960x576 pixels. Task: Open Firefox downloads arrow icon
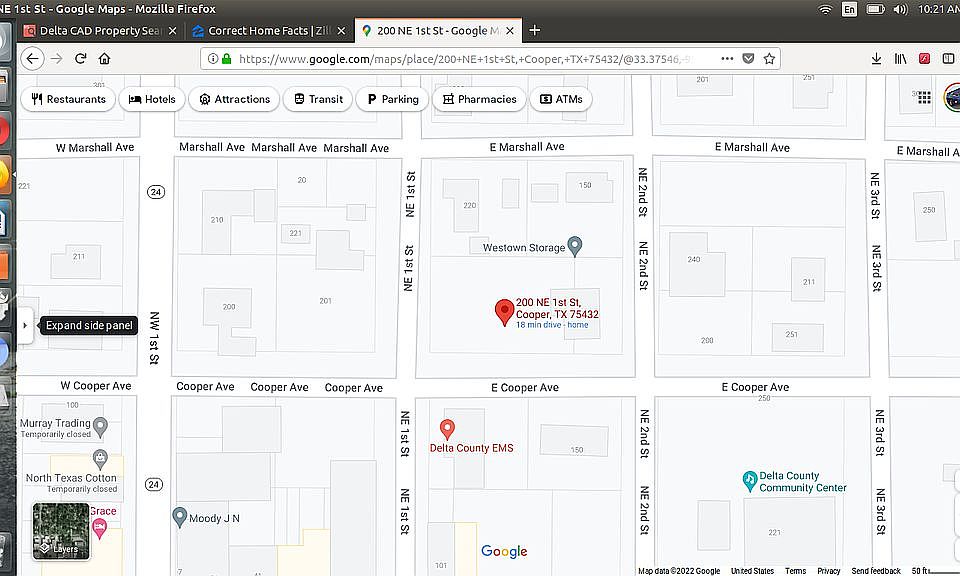click(877, 59)
